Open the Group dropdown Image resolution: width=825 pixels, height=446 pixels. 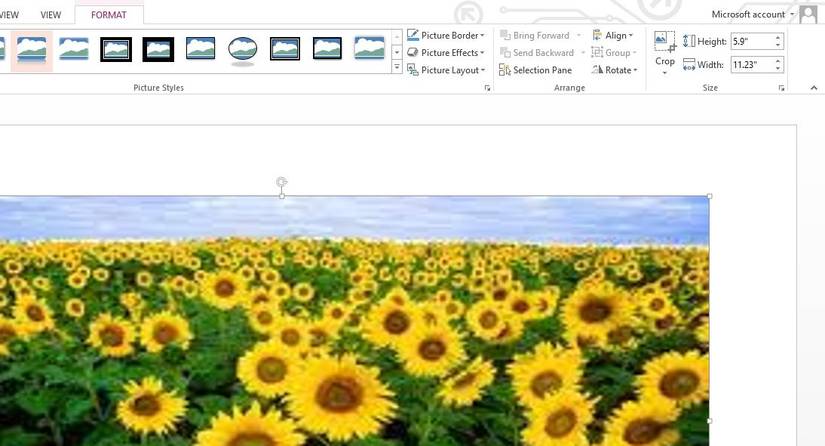tap(614, 53)
